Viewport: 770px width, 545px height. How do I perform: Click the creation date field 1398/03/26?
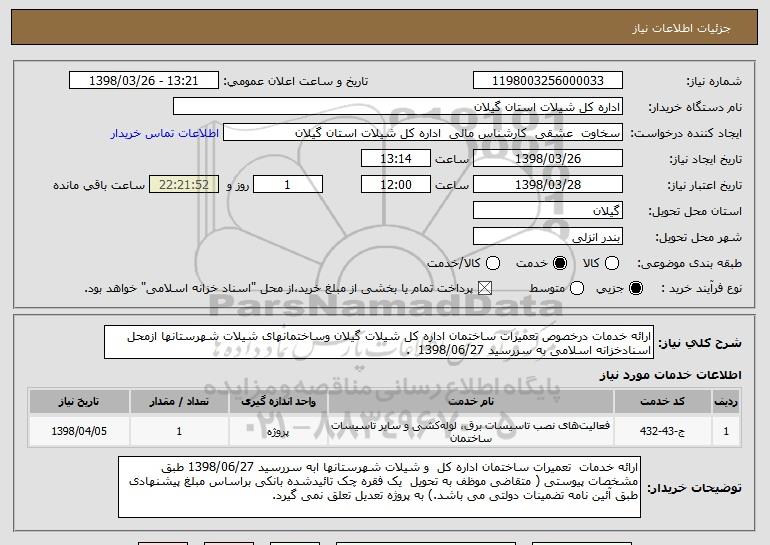(548, 159)
